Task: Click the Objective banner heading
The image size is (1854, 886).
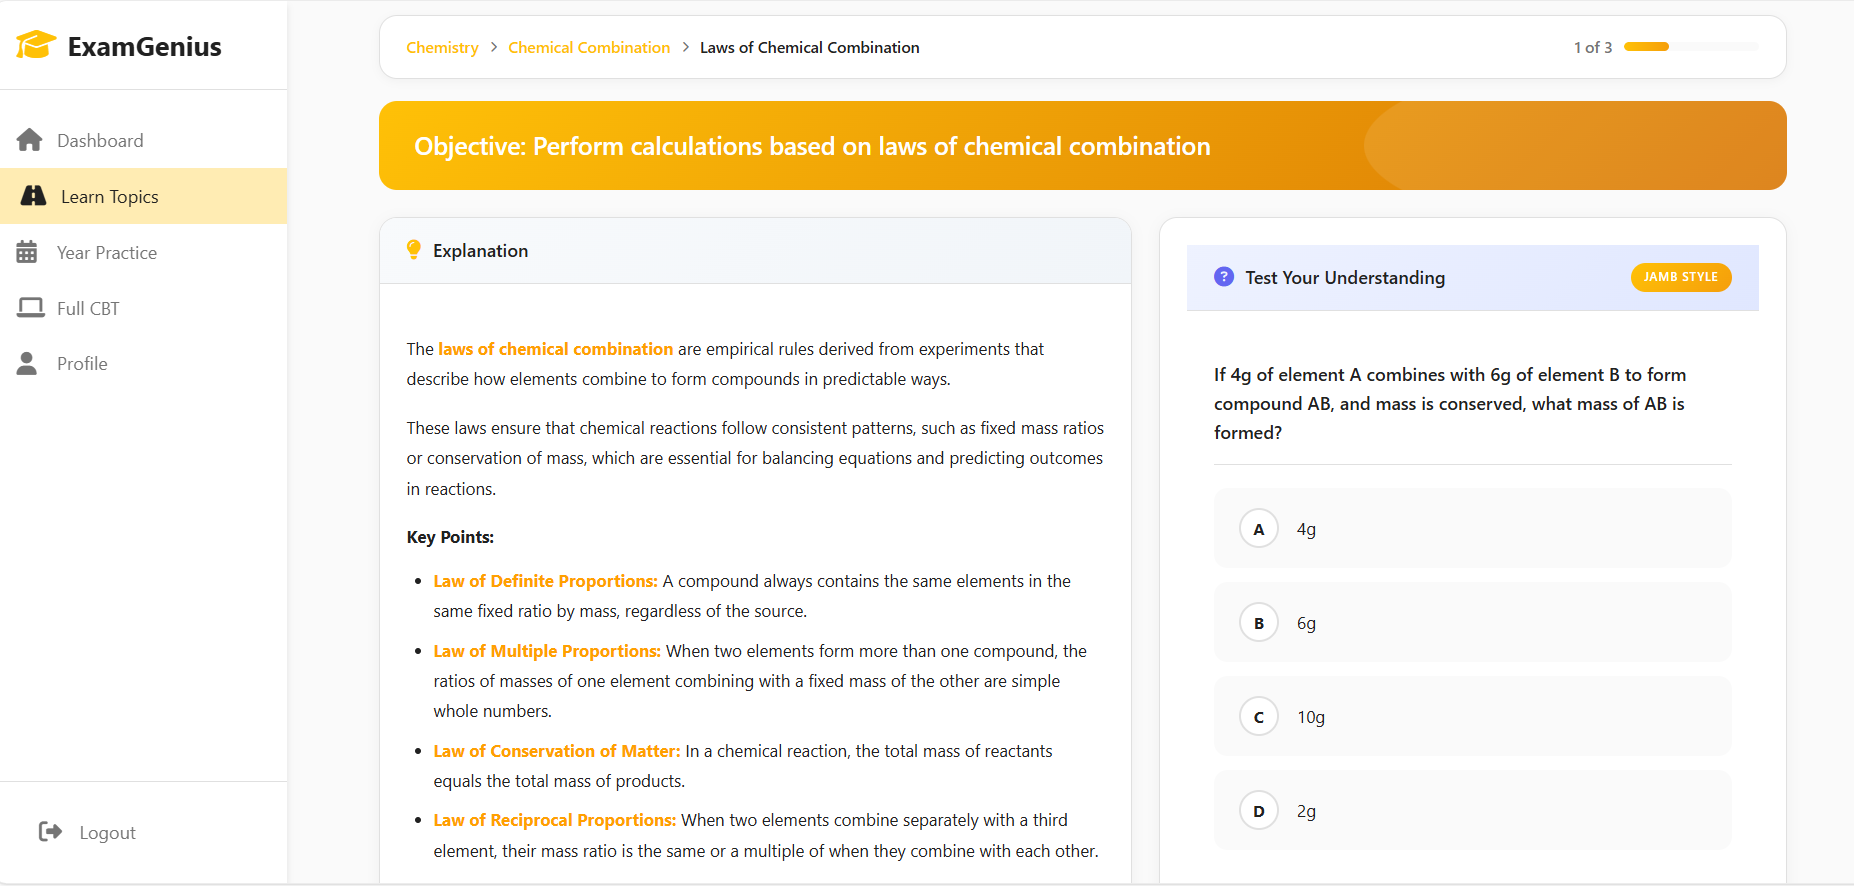Action: (x=812, y=146)
